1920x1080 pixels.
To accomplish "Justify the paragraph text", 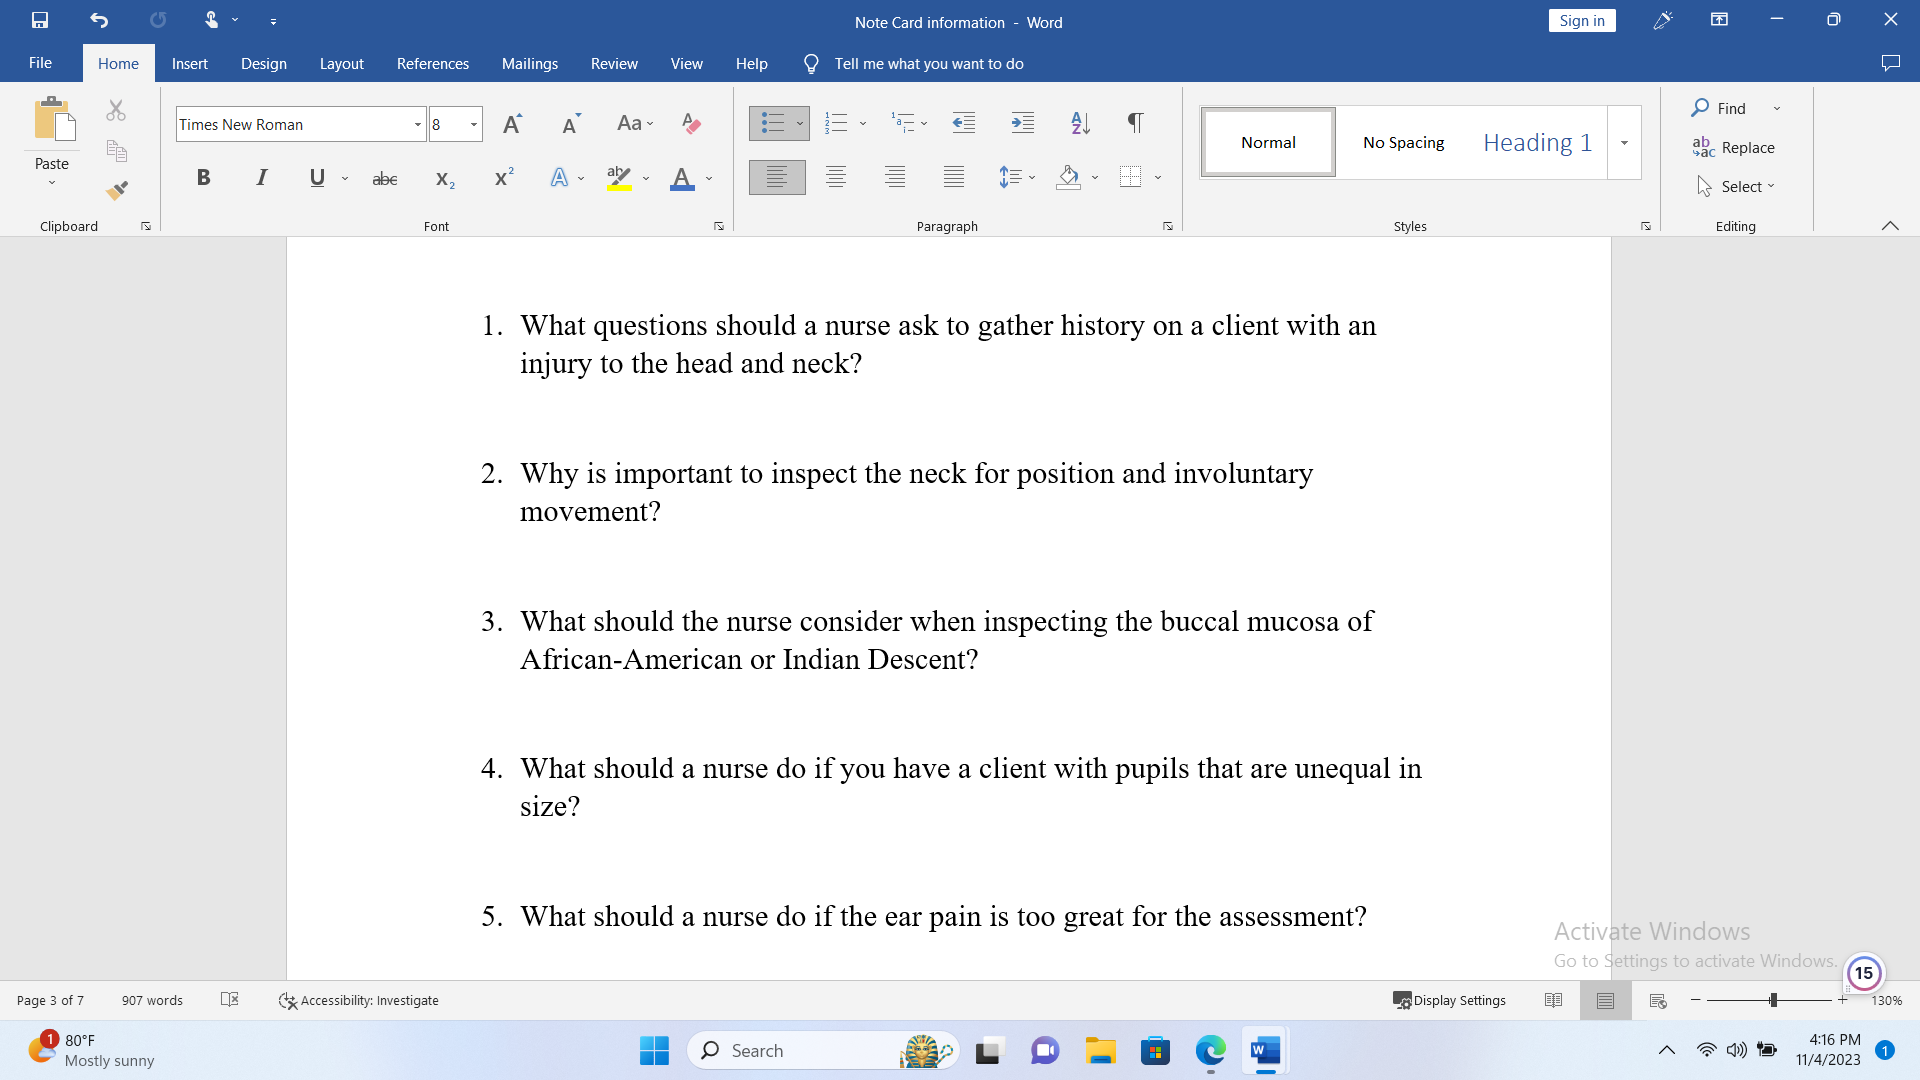I will point(954,177).
